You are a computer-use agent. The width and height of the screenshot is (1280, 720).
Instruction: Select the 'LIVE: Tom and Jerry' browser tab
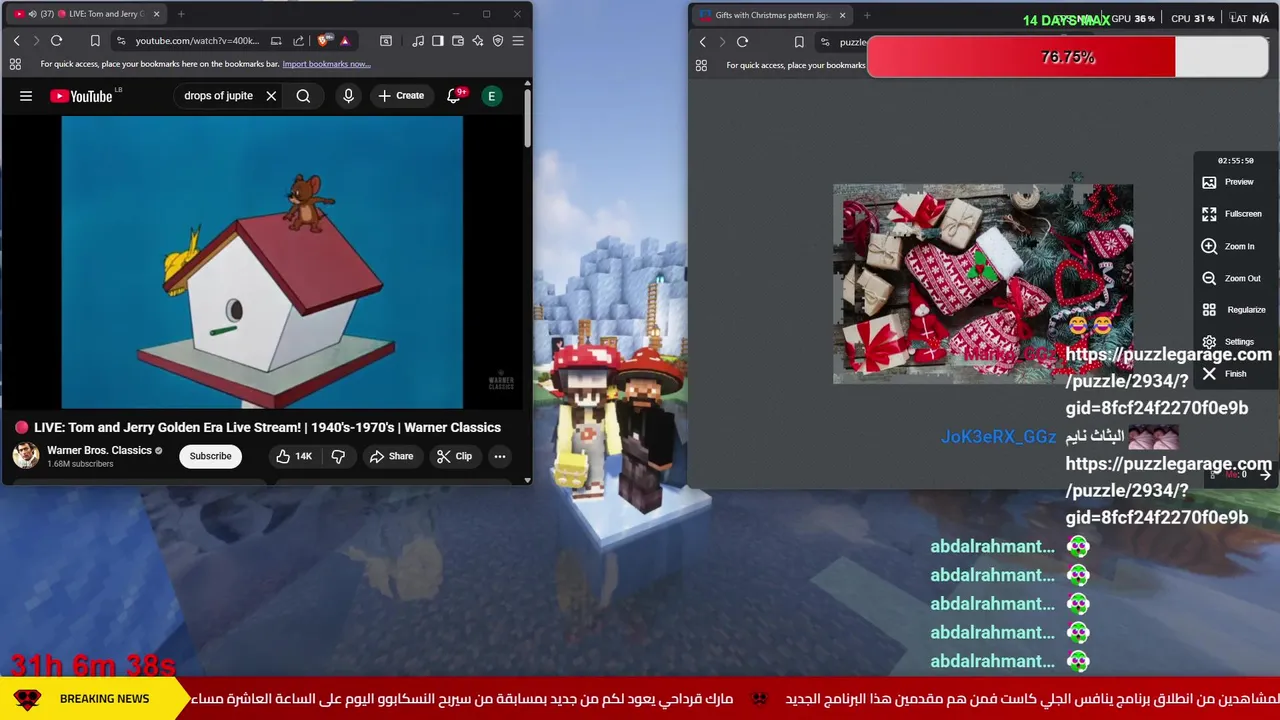tap(88, 14)
